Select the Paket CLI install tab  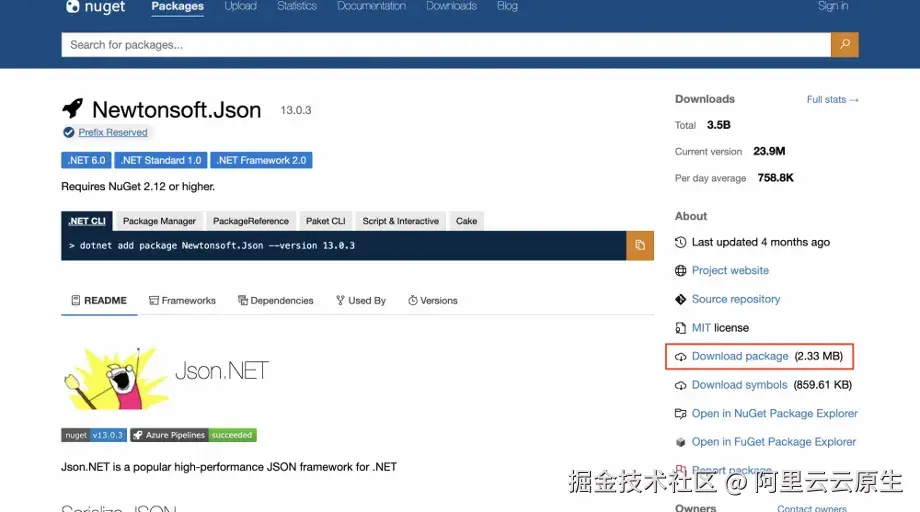[326, 221]
